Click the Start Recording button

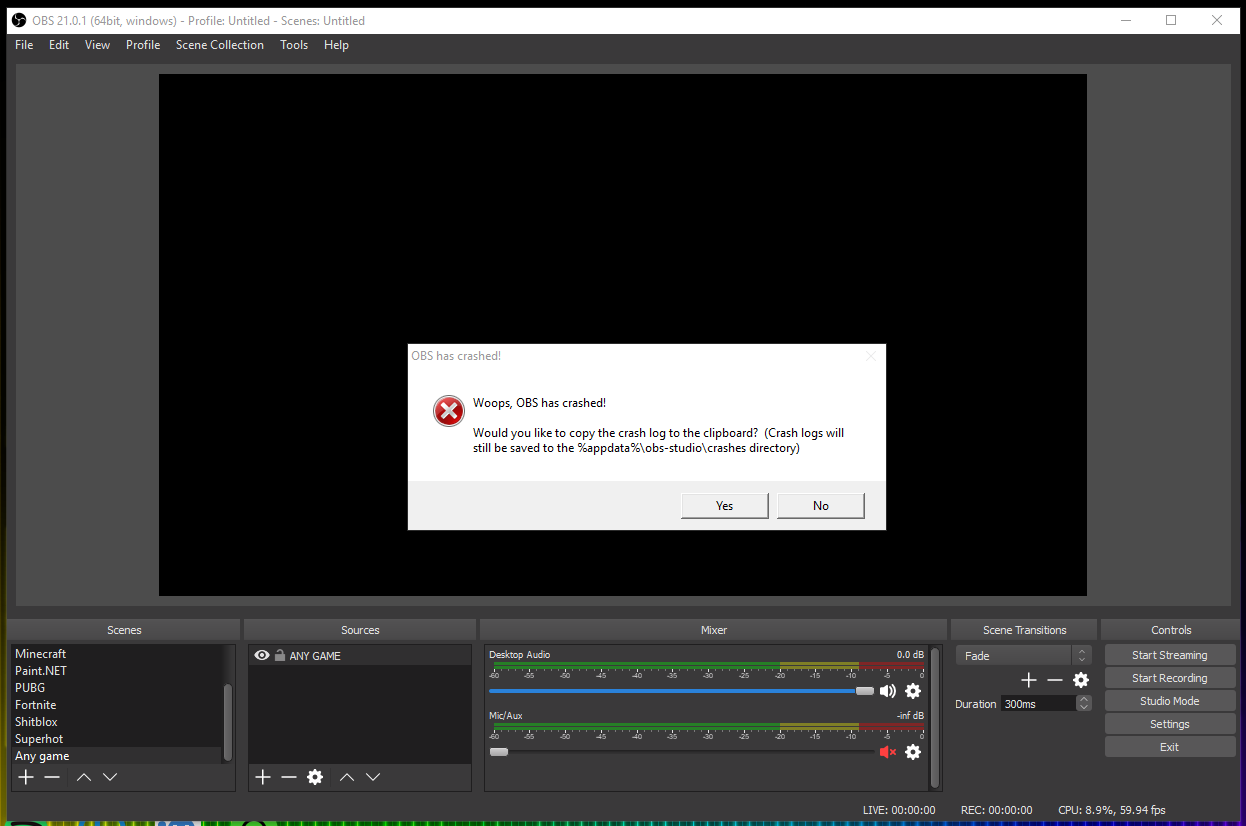pos(1170,678)
